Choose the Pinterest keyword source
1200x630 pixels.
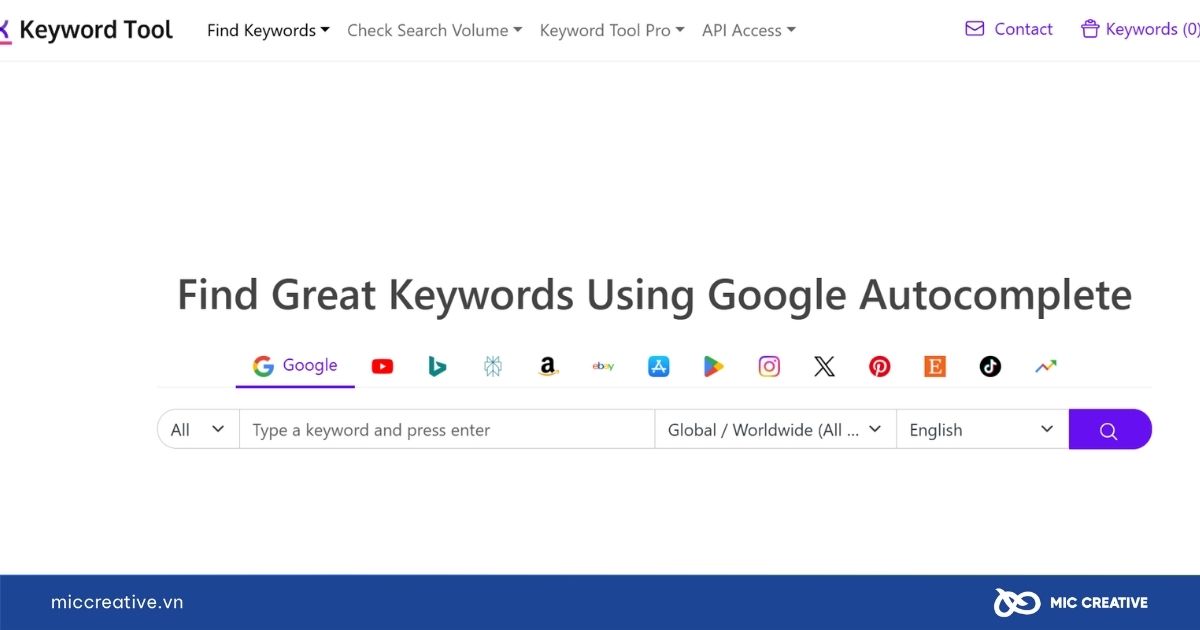click(879, 366)
